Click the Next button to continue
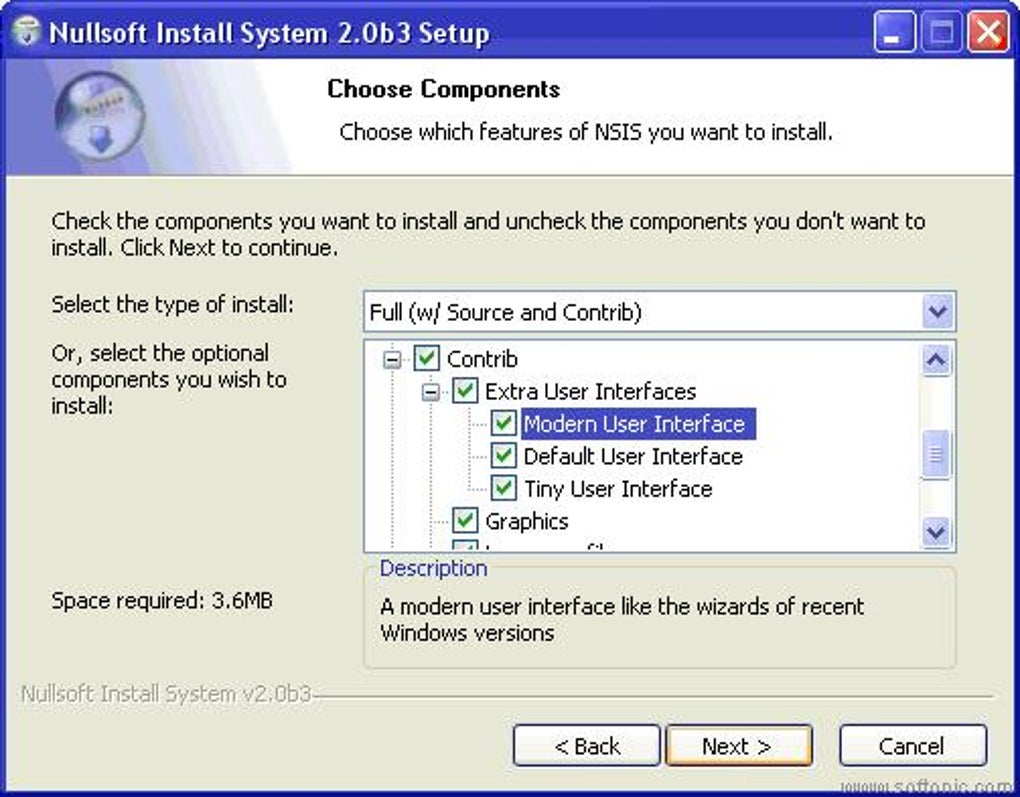Screen dimensions: 1020x797 [x=738, y=746]
